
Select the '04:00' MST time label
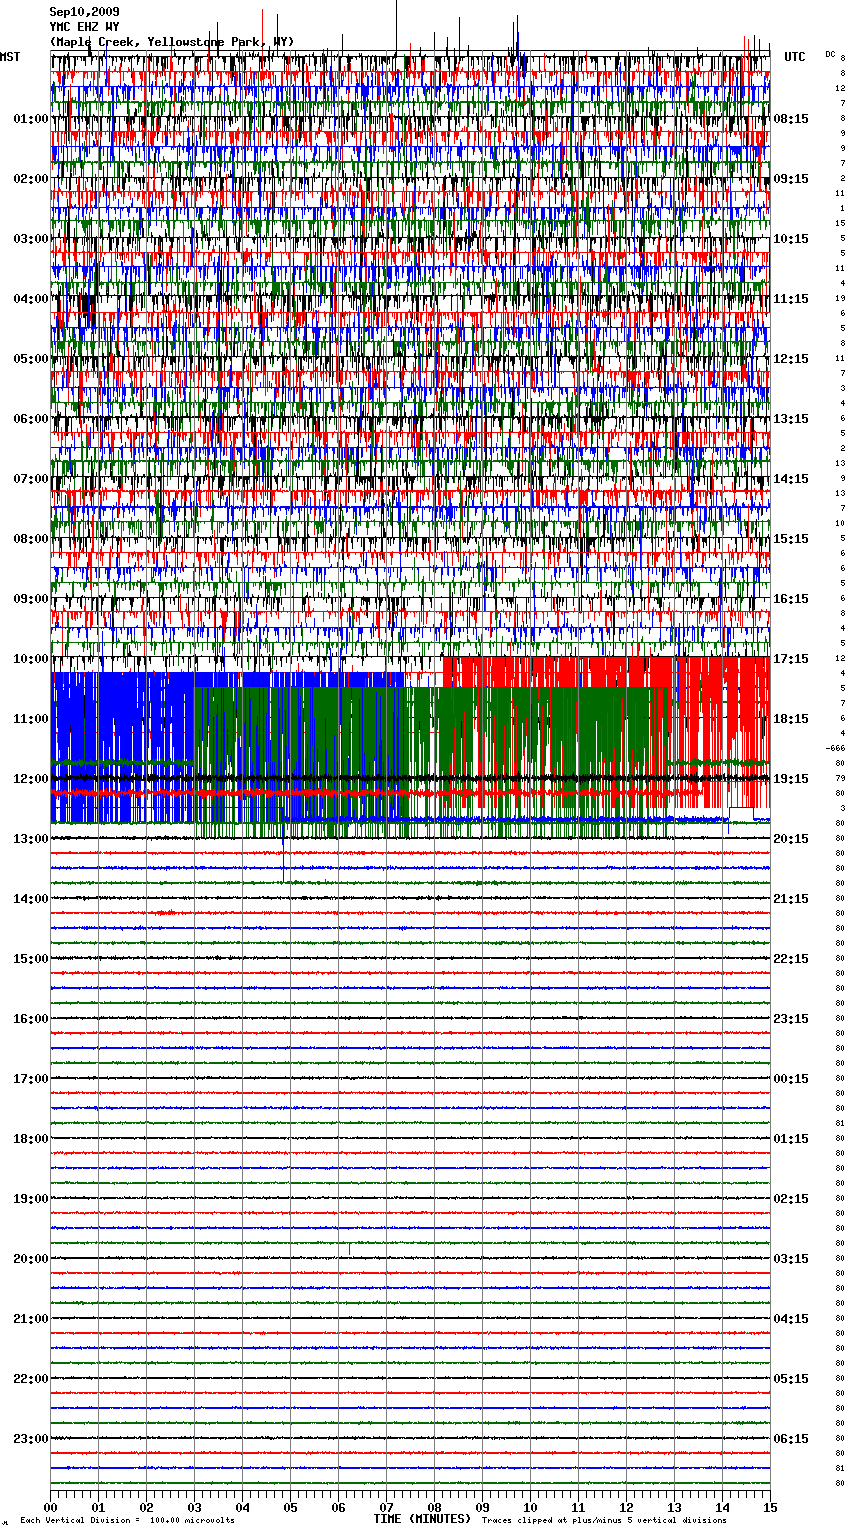pyautogui.click(x=31, y=299)
